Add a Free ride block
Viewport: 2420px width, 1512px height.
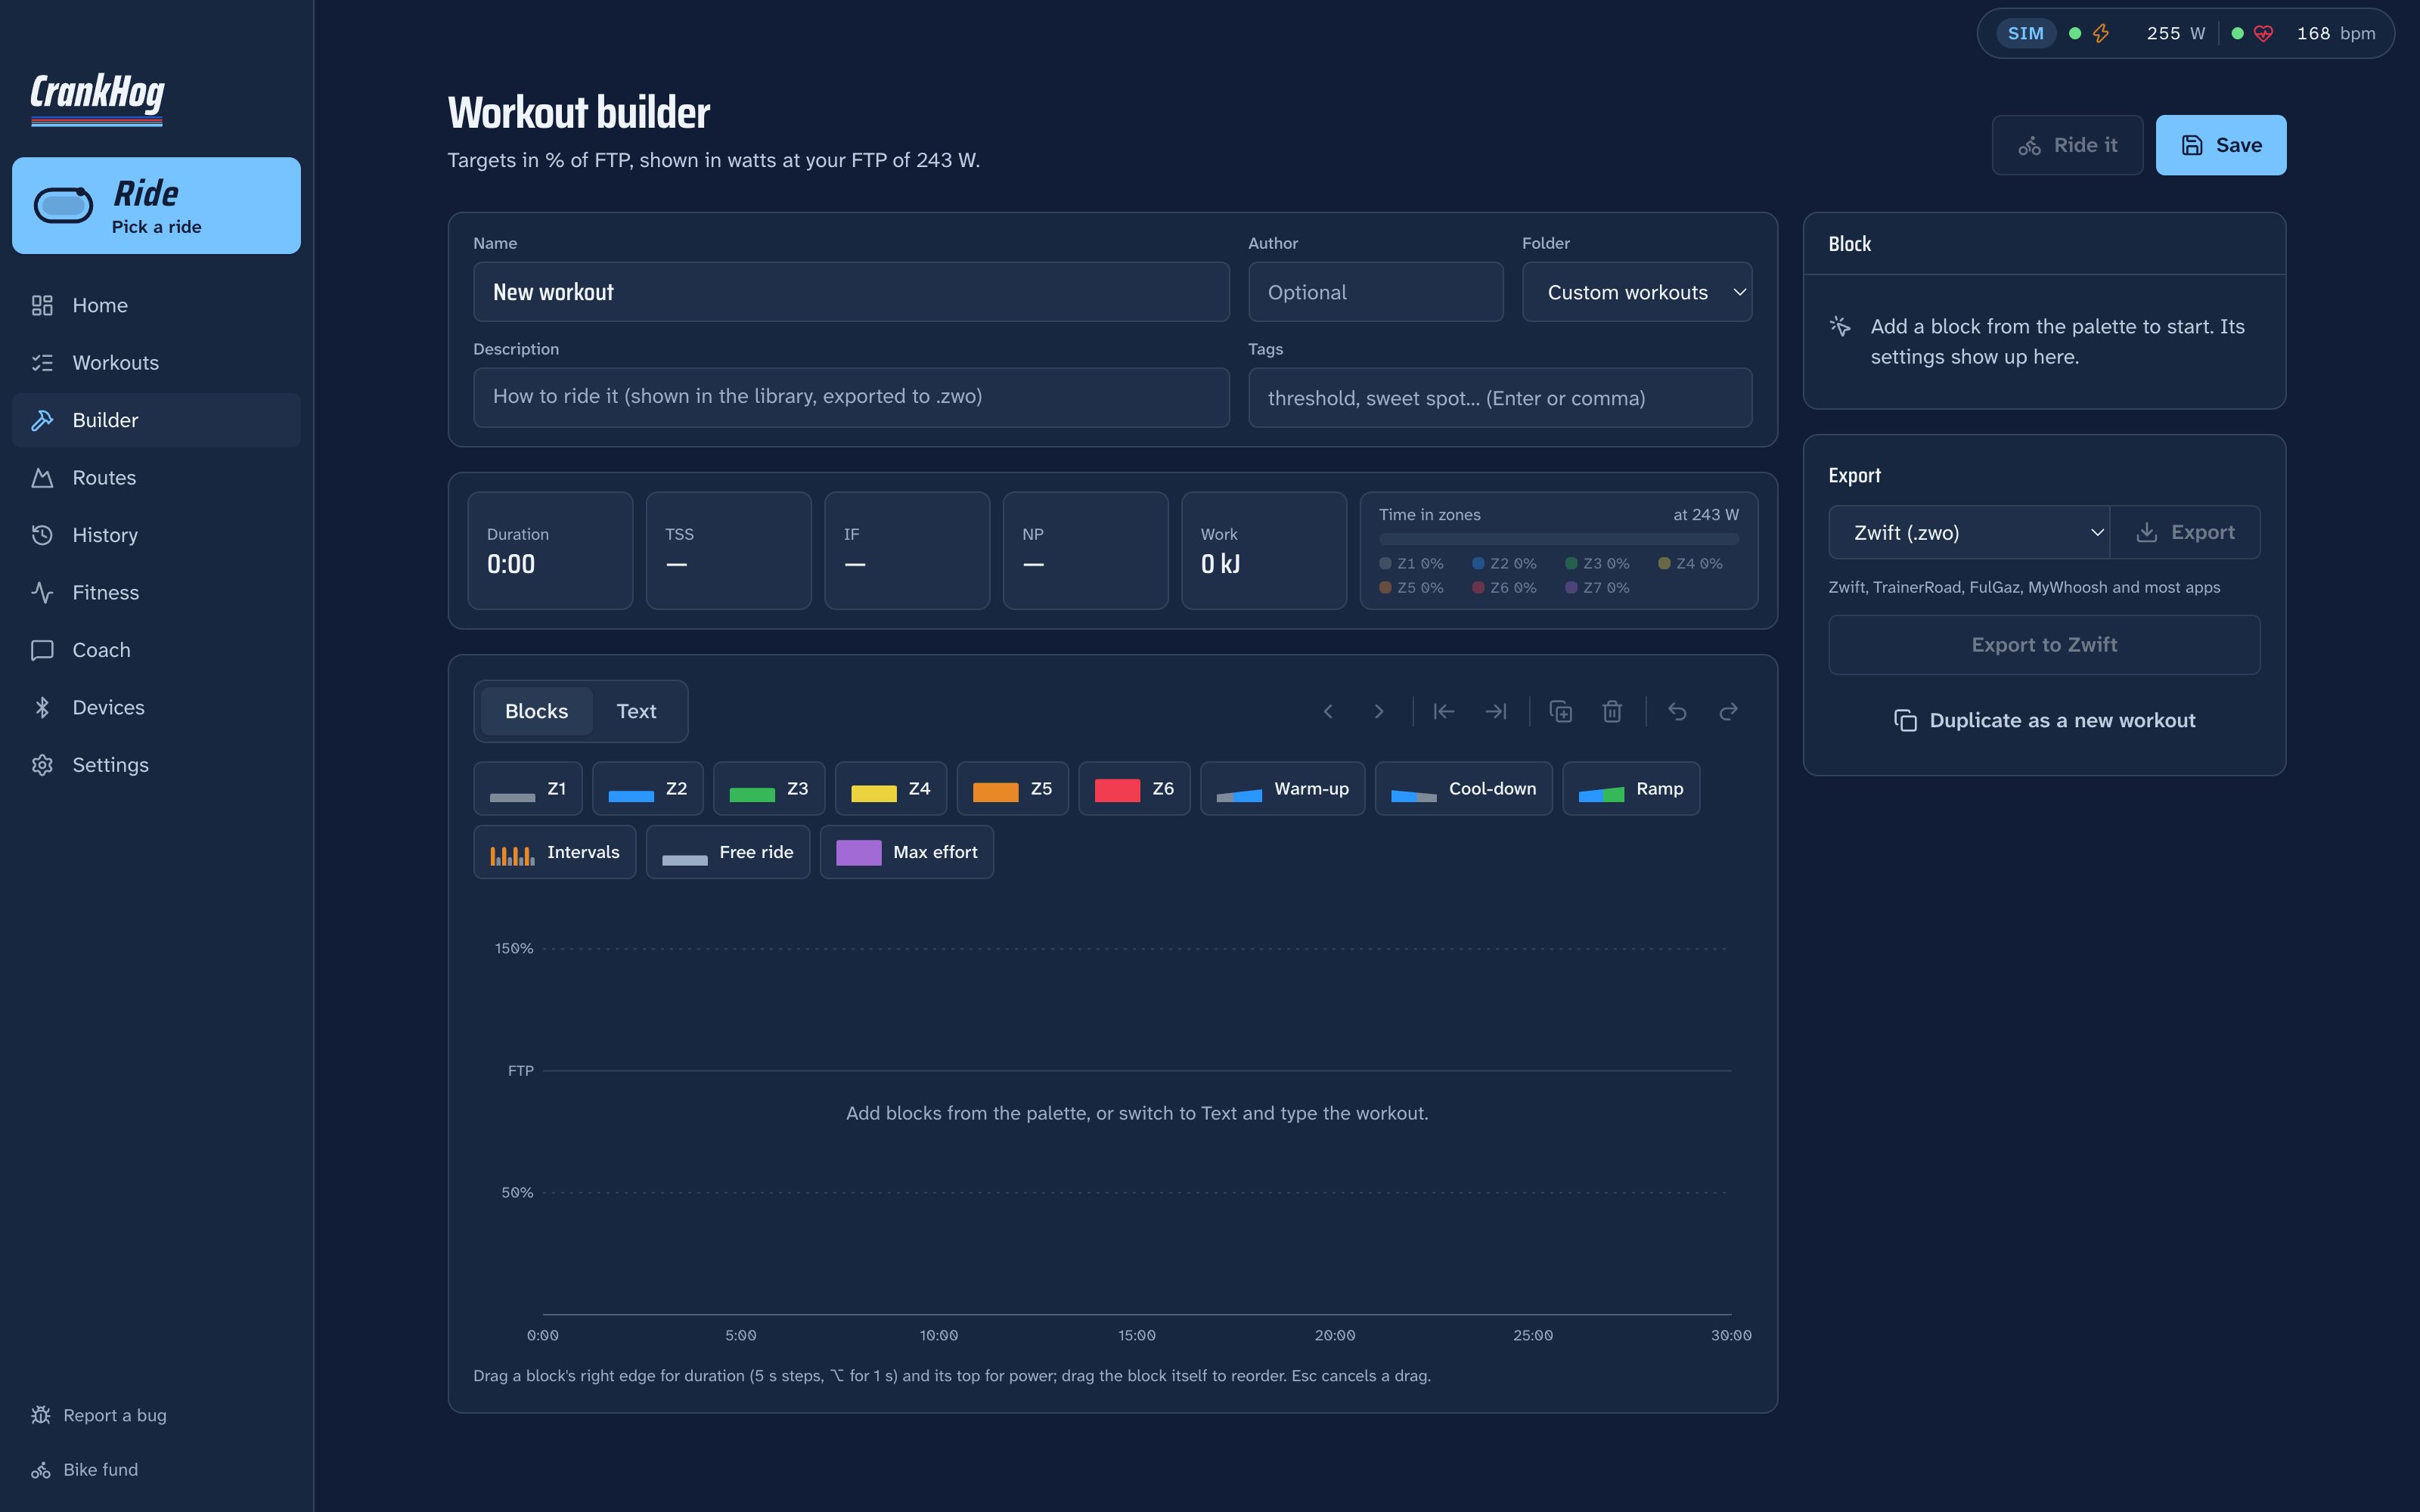pos(728,852)
